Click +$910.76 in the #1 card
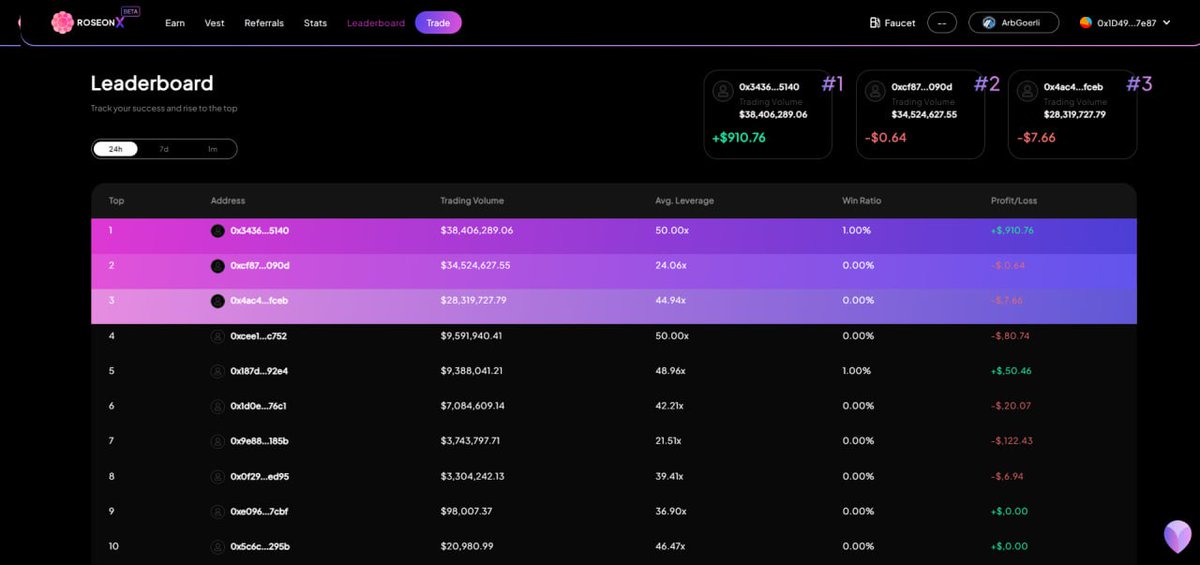The height and width of the screenshot is (565, 1200). coord(739,138)
